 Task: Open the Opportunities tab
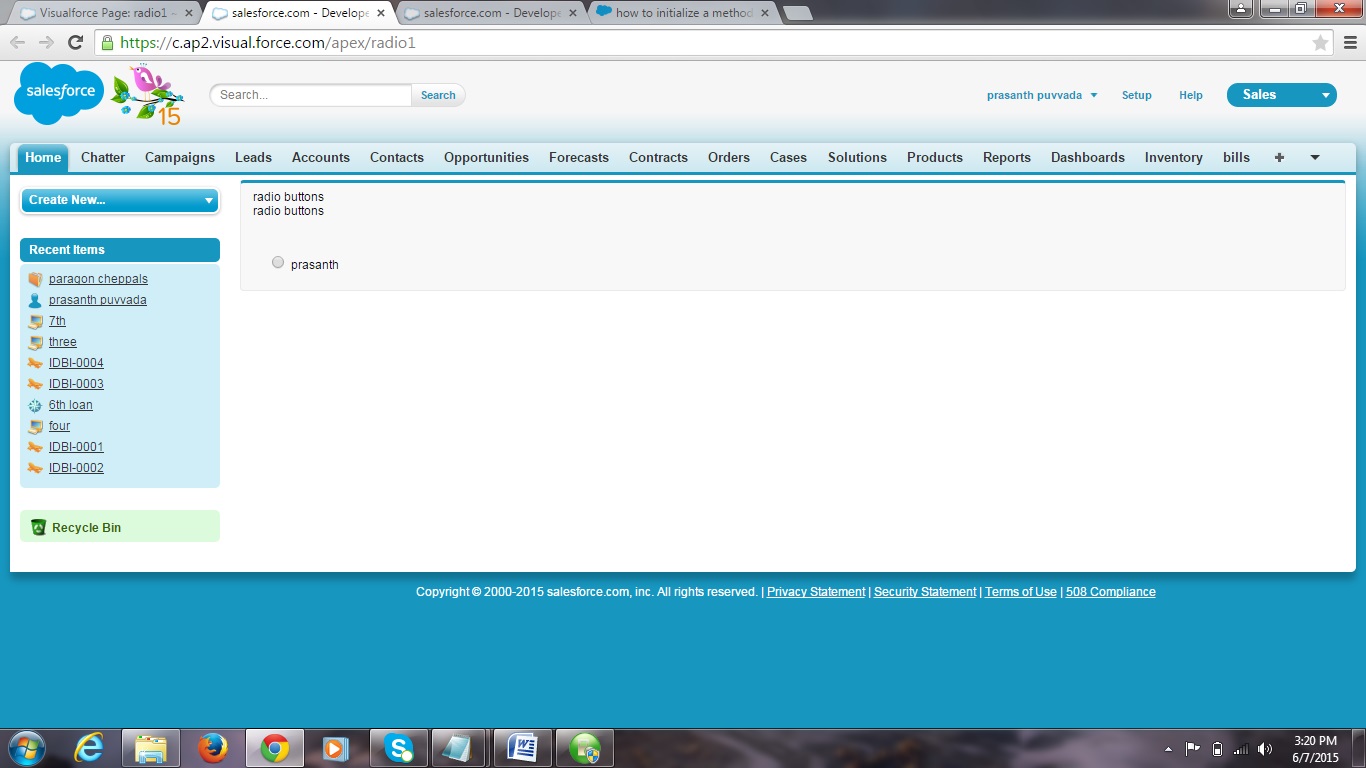(486, 157)
